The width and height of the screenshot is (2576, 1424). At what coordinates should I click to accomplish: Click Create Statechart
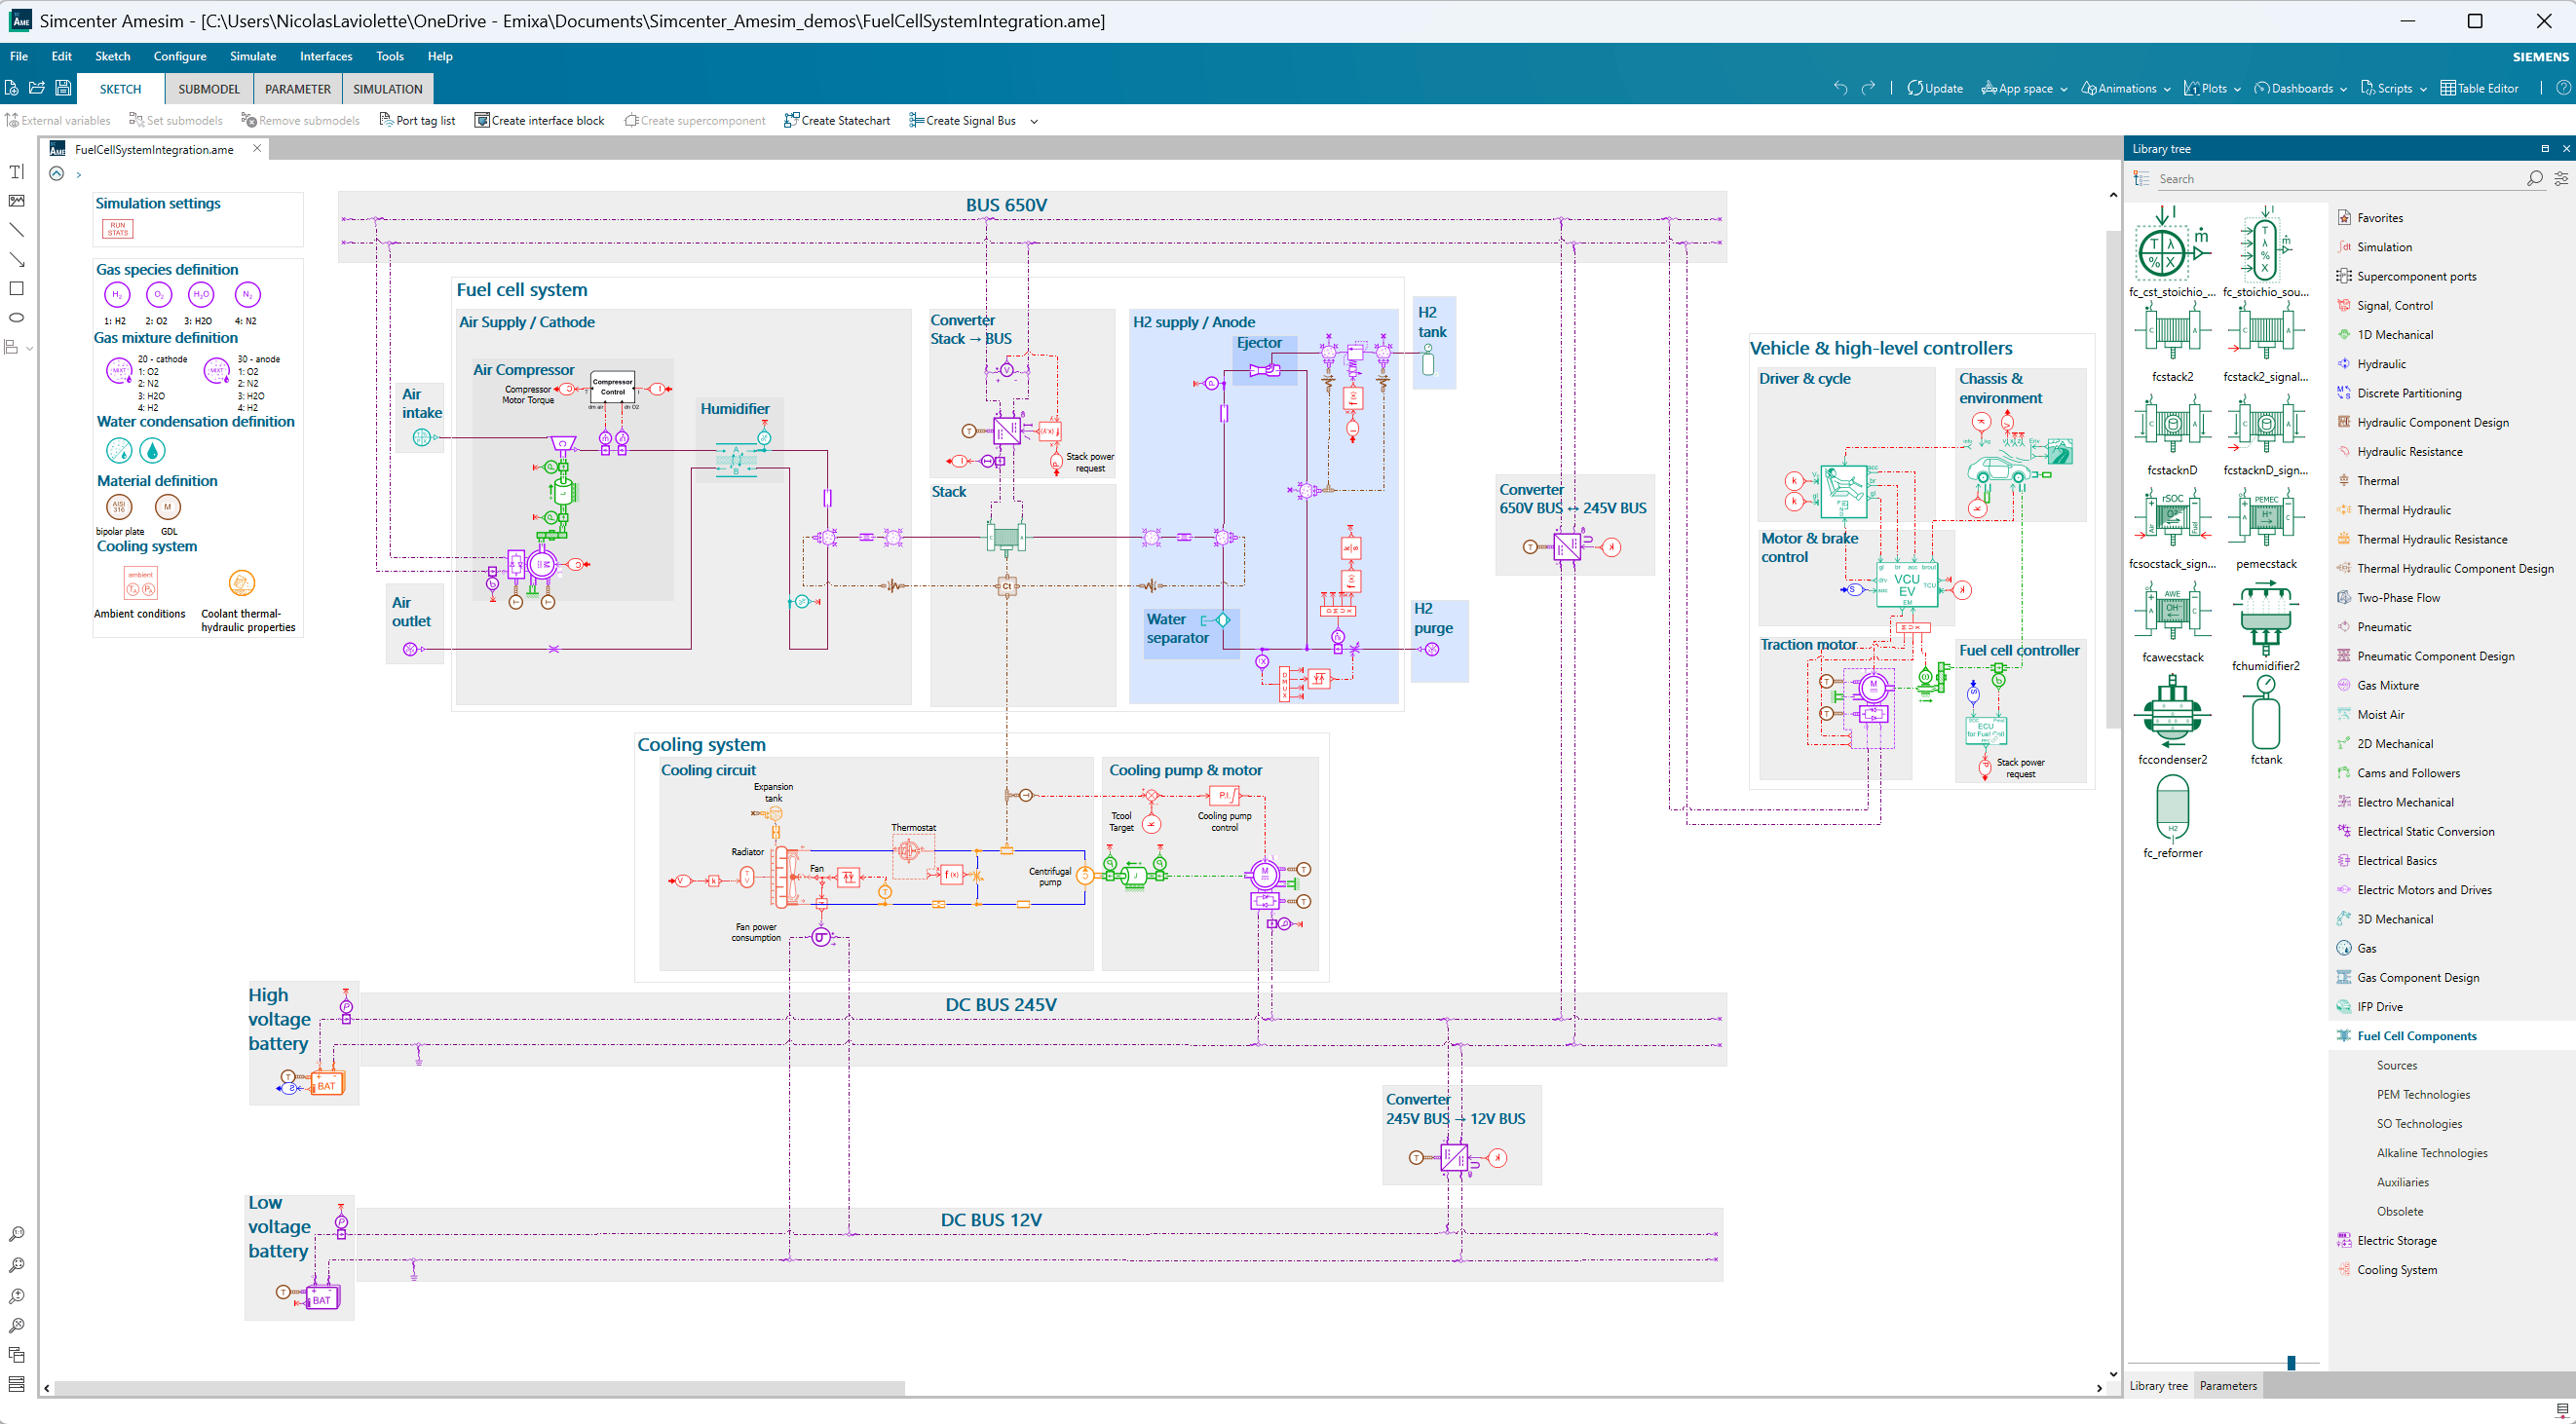pyautogui.click(x=837, y=121)
